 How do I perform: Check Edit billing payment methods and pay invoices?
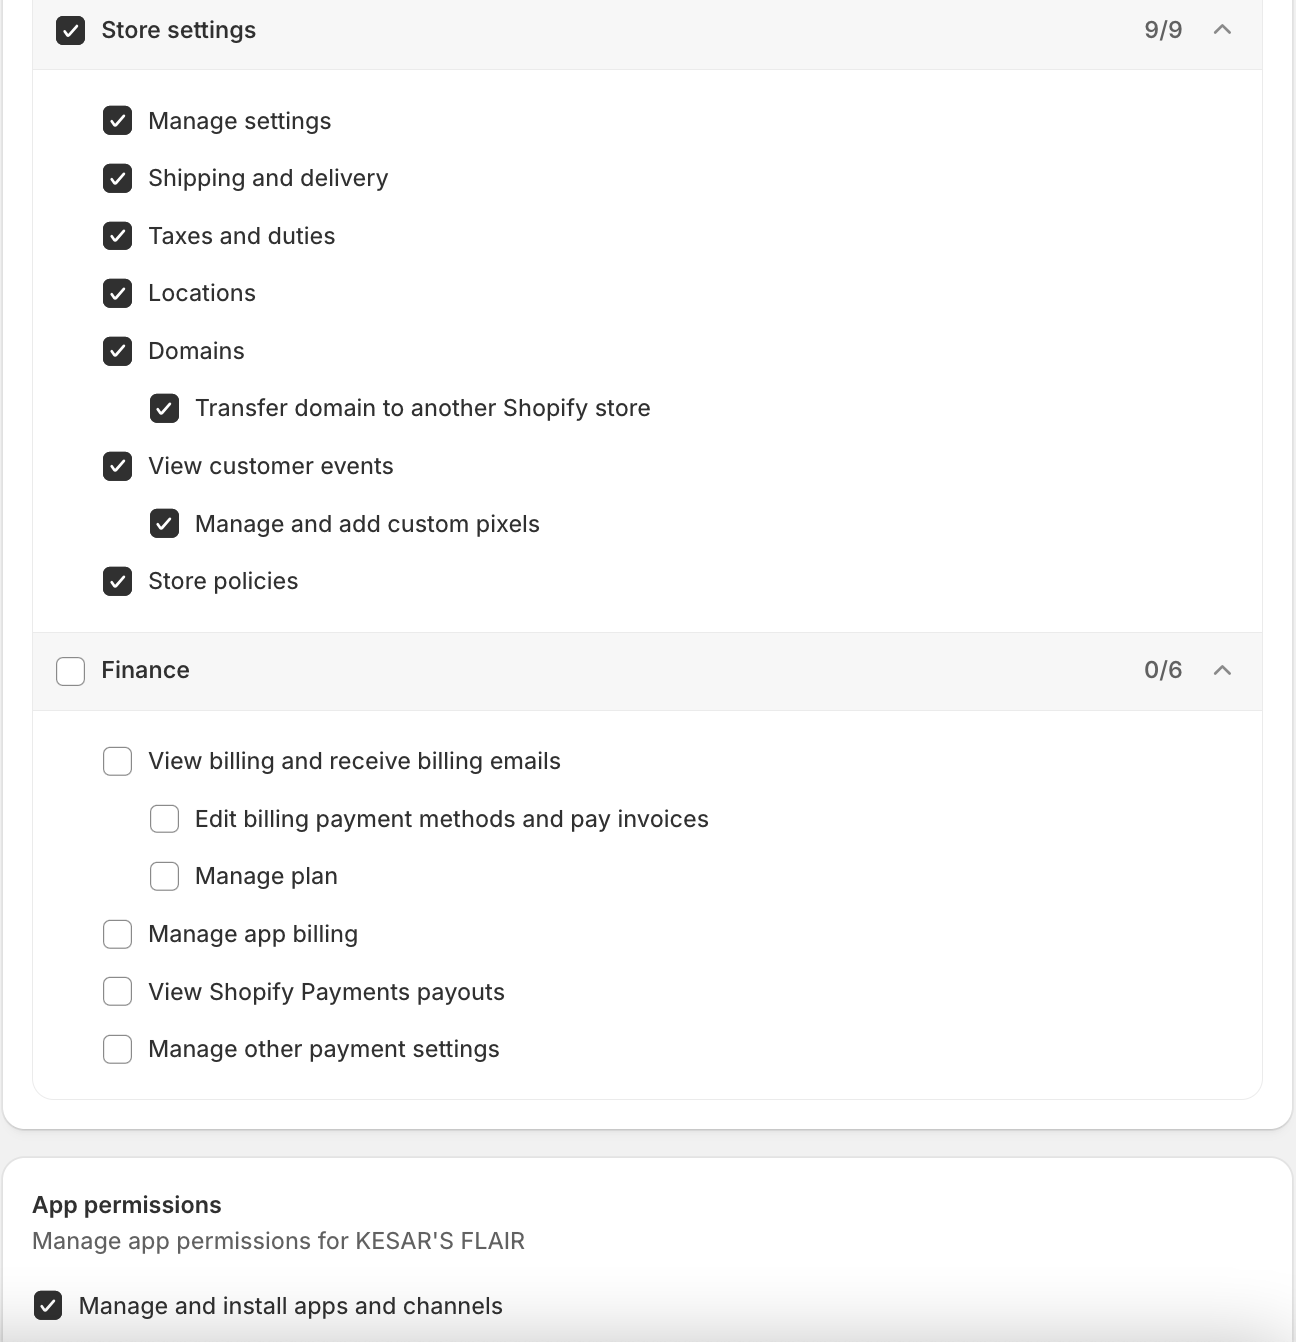[164, 819]
